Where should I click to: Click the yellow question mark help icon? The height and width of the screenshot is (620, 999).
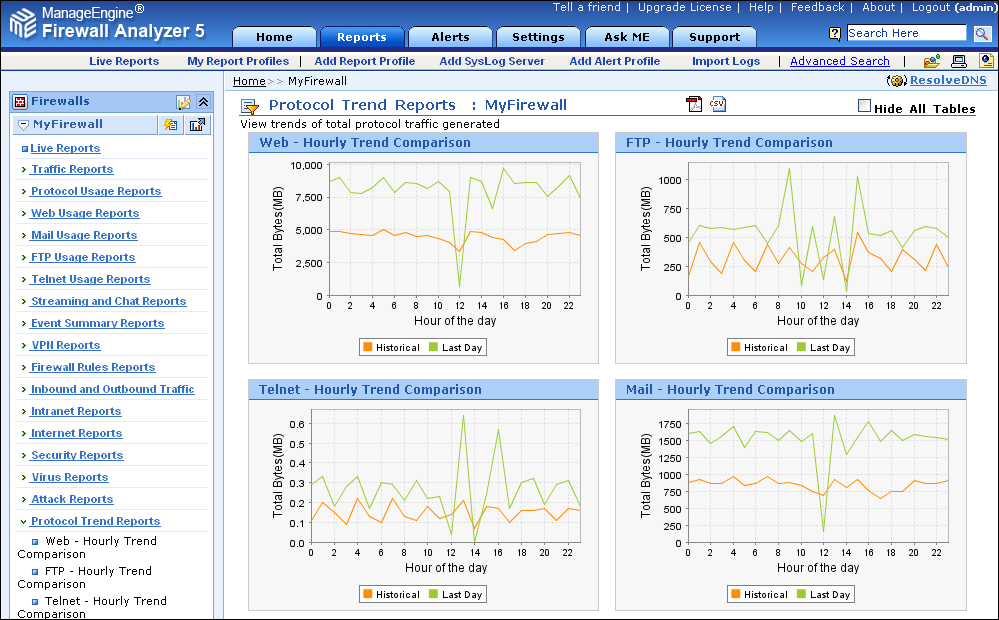pos(835,34)
